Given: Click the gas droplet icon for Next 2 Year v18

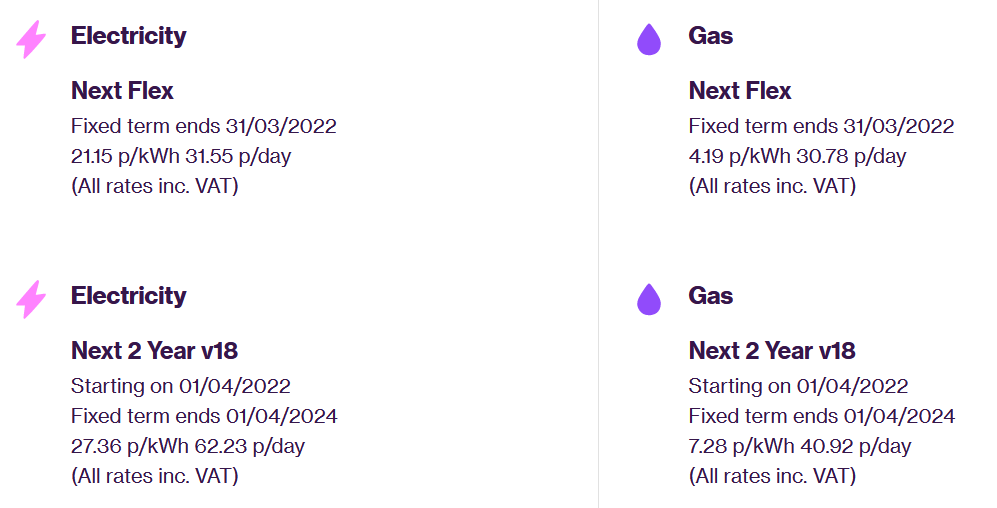Looking at the screenshot, I should [x=649, y=299].
